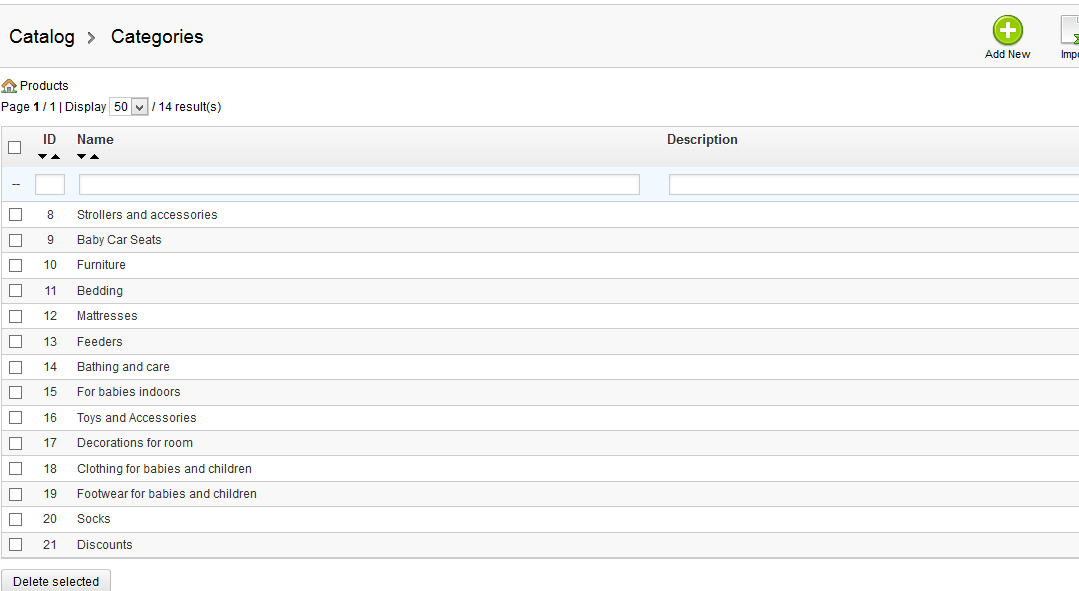
Task: Focus the Name filter input field
Action: 359,184
